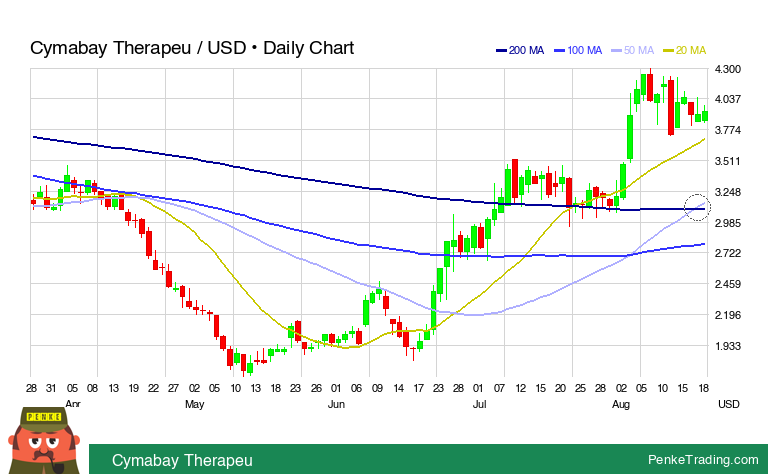The image size is (768, 474).
Task: Click the first date label 28 on axis
Action: point(31,388)
